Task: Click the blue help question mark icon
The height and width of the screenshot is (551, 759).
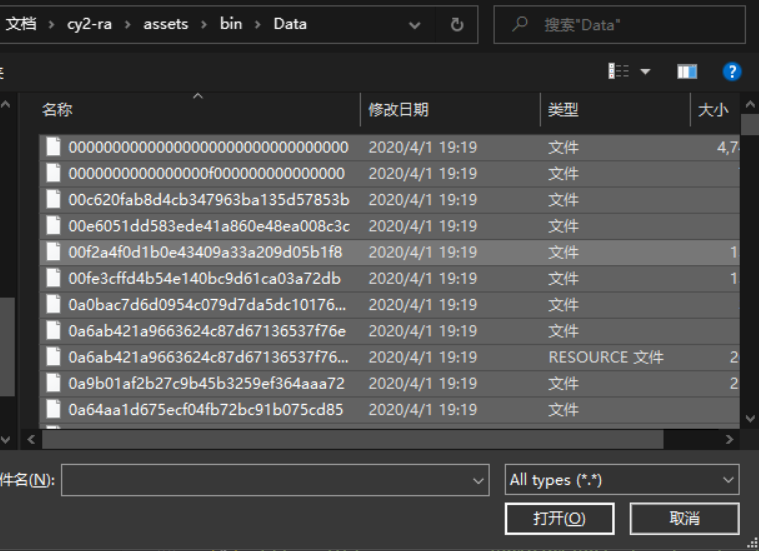Action: point(732,71)
